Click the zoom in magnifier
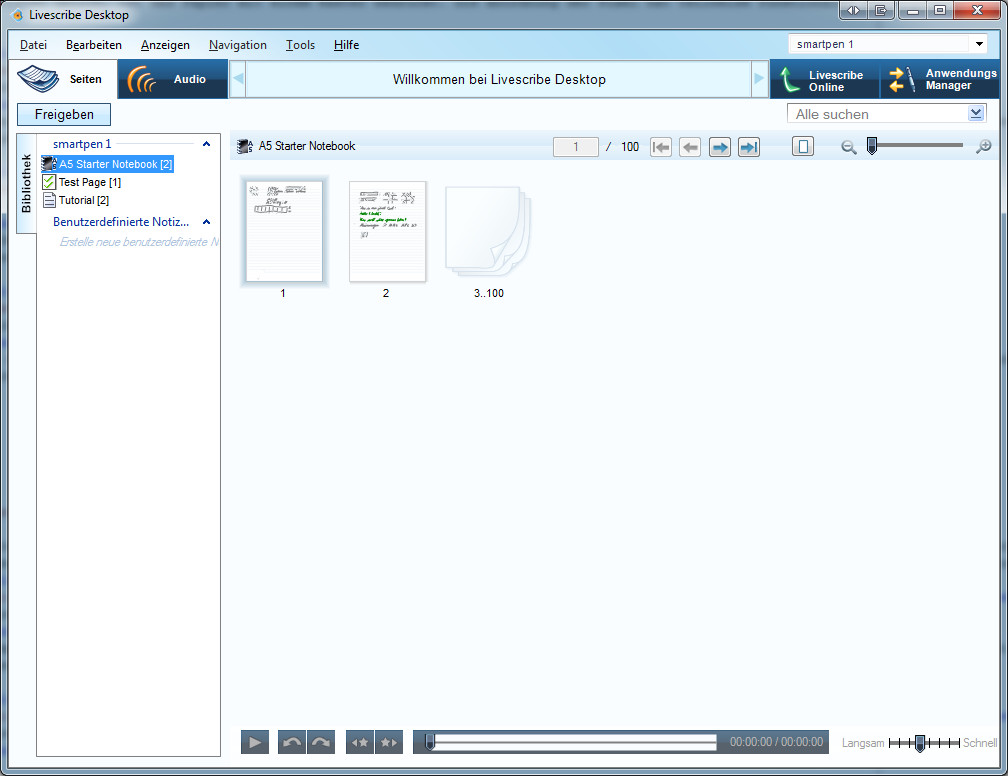This screenshot has height=776, width=1008. [x=983, y=147]
